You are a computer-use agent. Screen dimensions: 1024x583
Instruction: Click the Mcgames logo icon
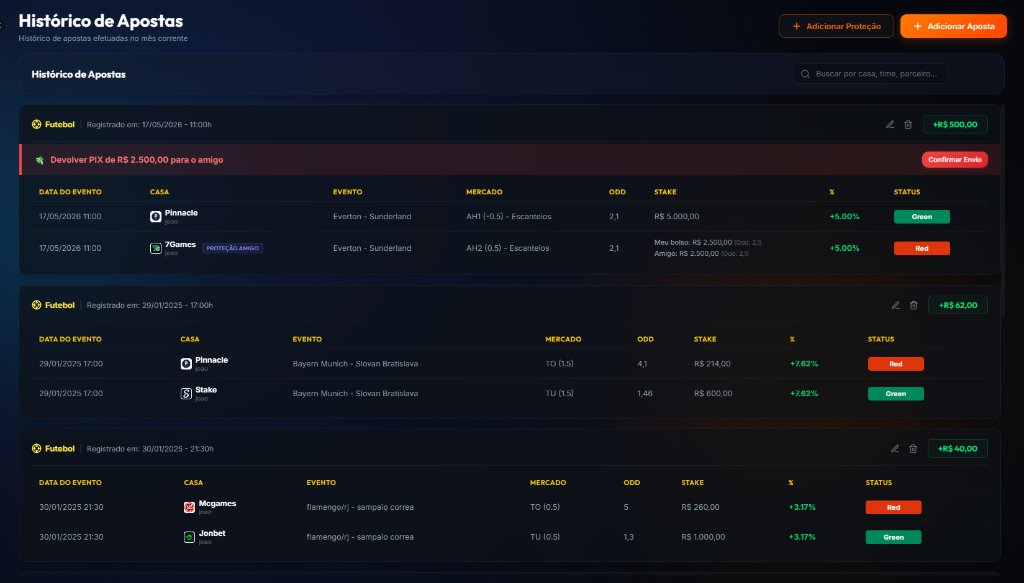click(x=189, y=507)
